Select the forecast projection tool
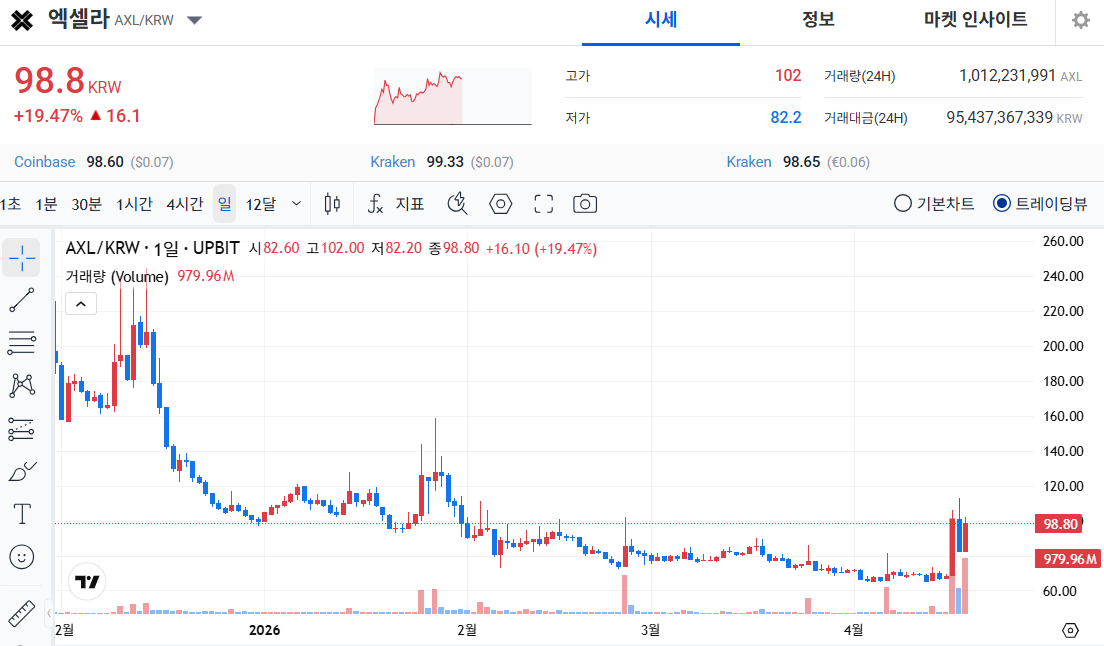1104x646 pixels. coord(22,429)
